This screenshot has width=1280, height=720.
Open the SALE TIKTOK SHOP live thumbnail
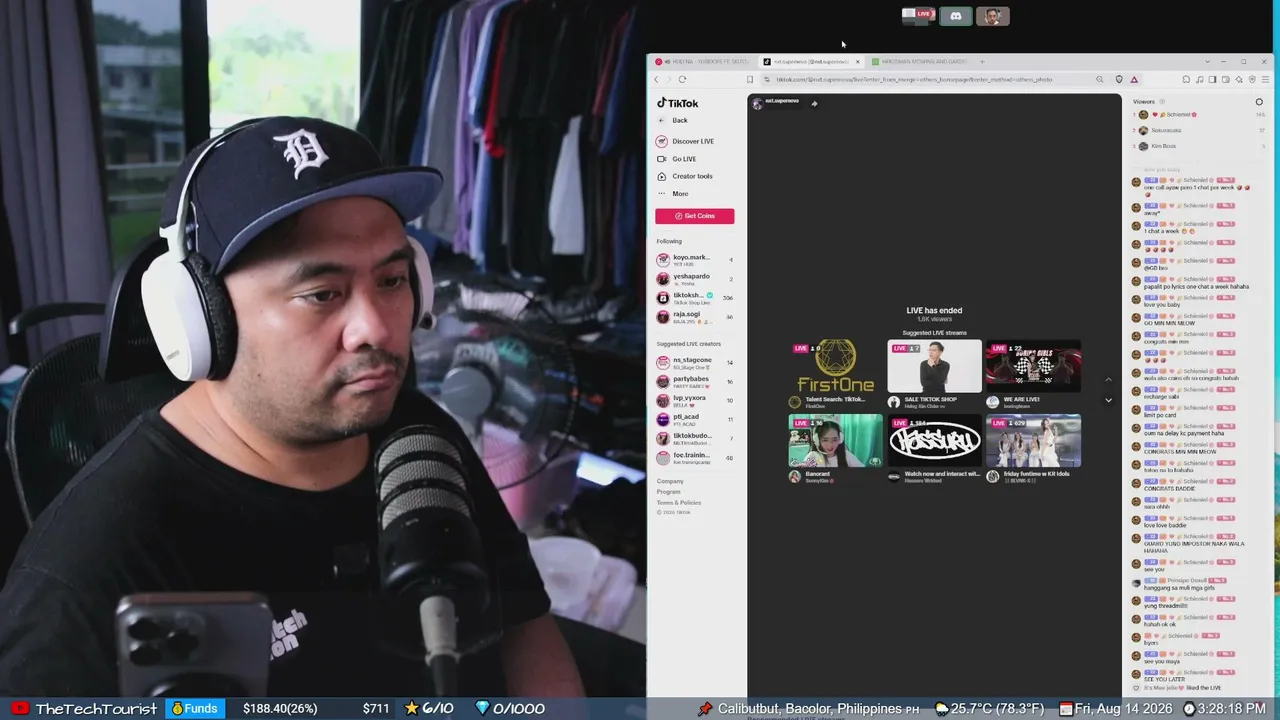(x=934, y=366)
